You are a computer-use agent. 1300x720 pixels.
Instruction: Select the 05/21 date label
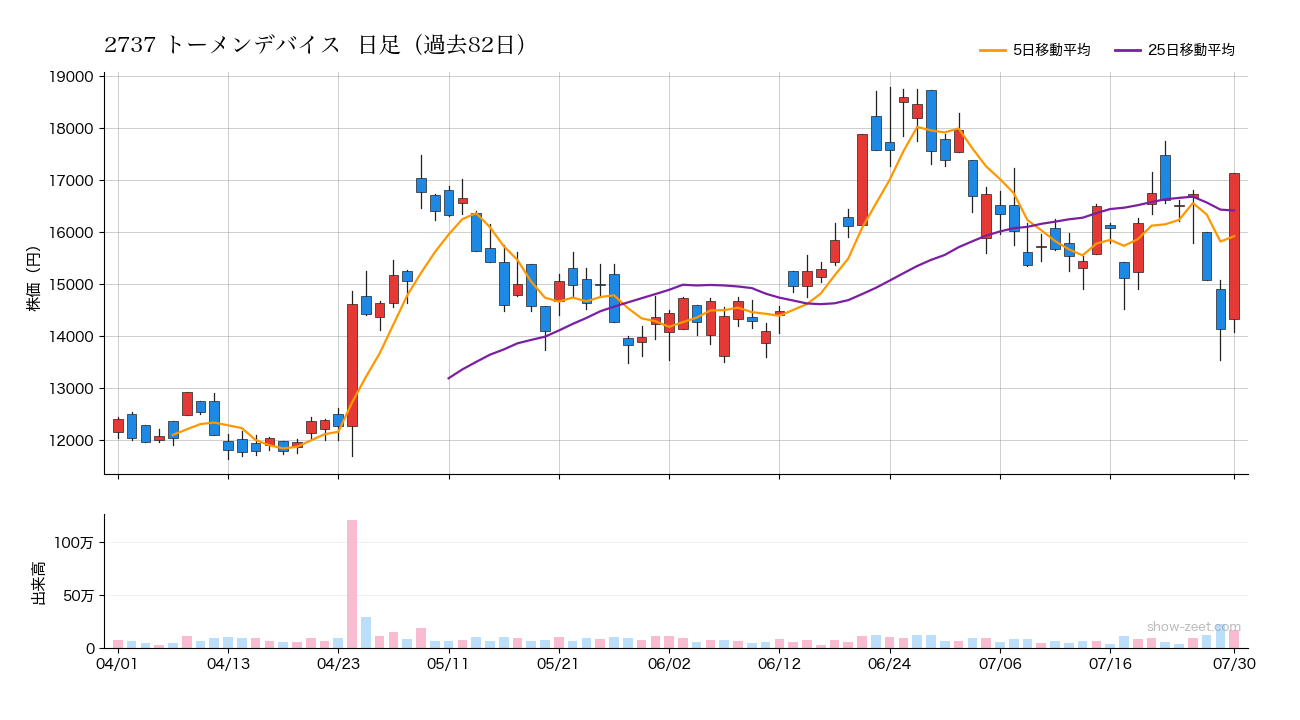[x=558, y=664]
